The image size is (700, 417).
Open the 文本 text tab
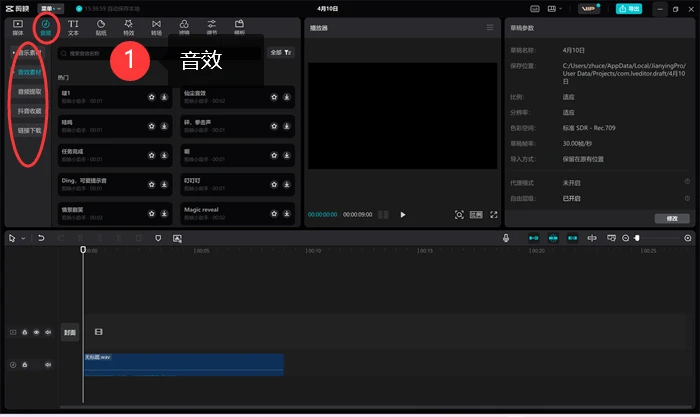pyautogui.click(x=73, y=27)
